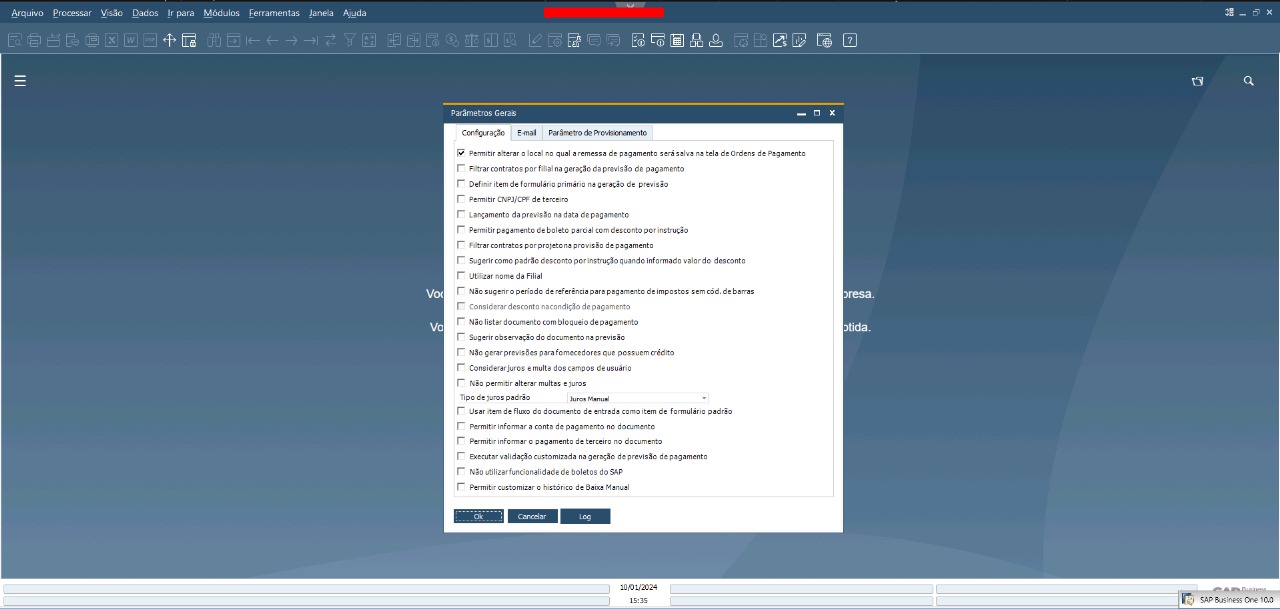Open the Arquivo menu
The image size is (1280, 609).
click(27, 13)
